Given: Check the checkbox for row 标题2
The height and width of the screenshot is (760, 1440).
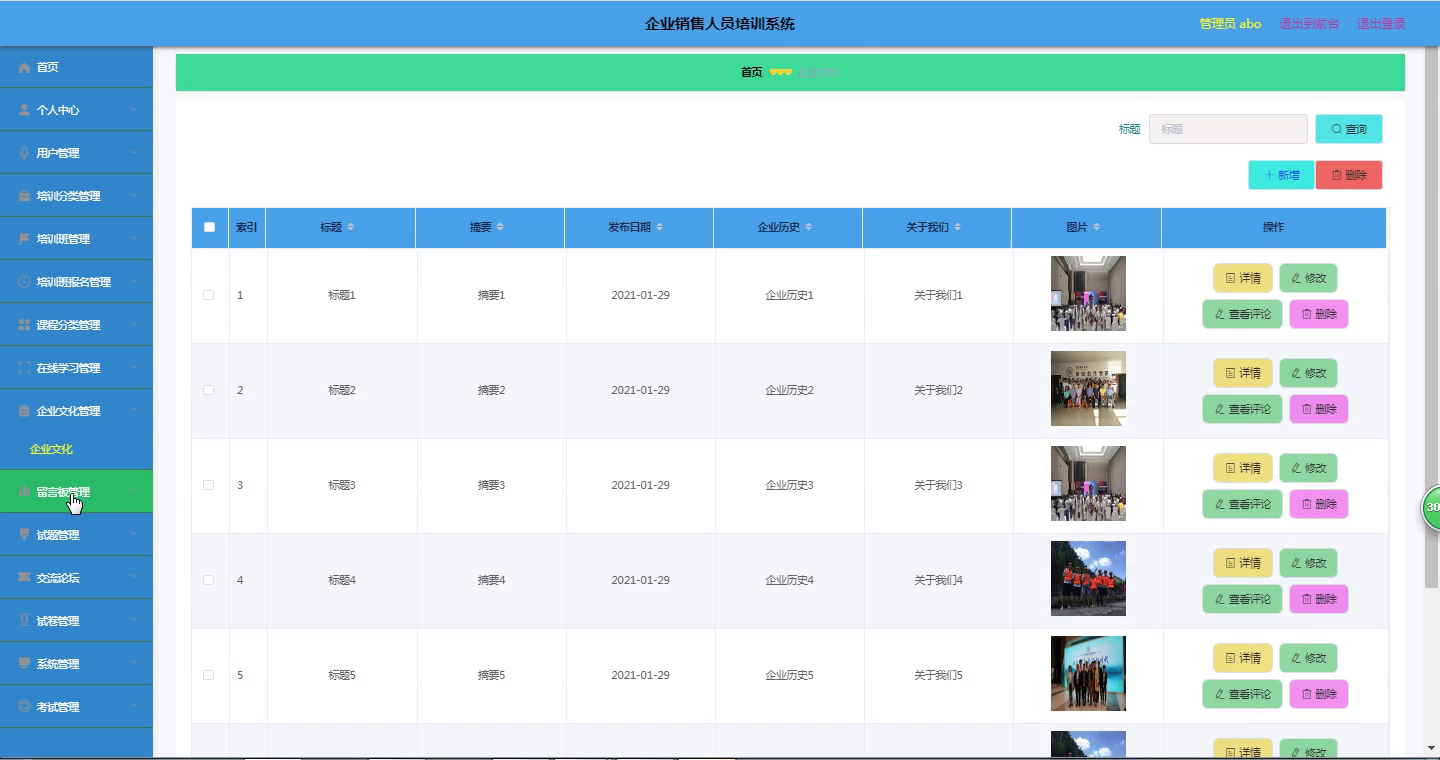Looking at the screenshot, I should pos(208,390).
